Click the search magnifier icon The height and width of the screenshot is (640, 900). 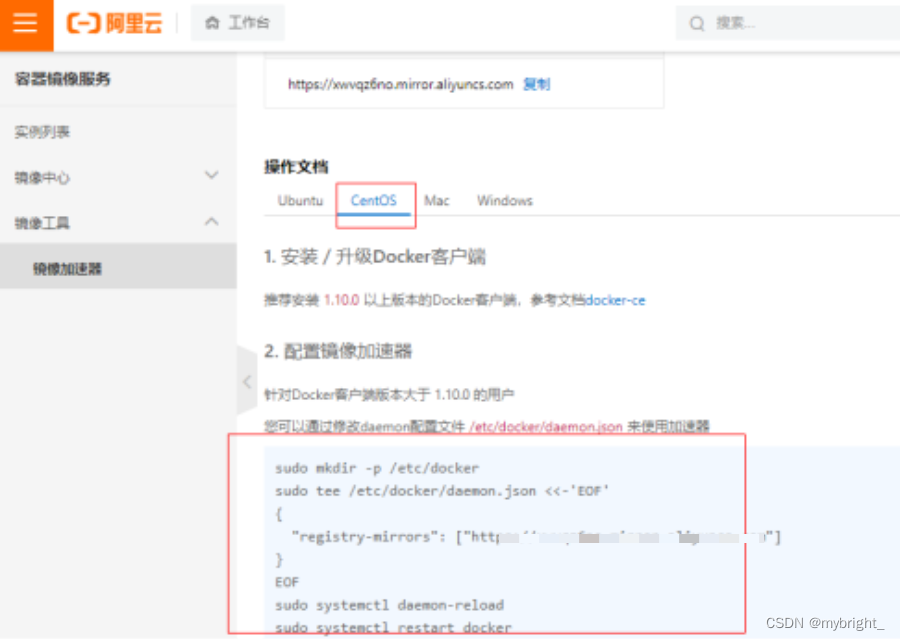(x=697, y=24)
